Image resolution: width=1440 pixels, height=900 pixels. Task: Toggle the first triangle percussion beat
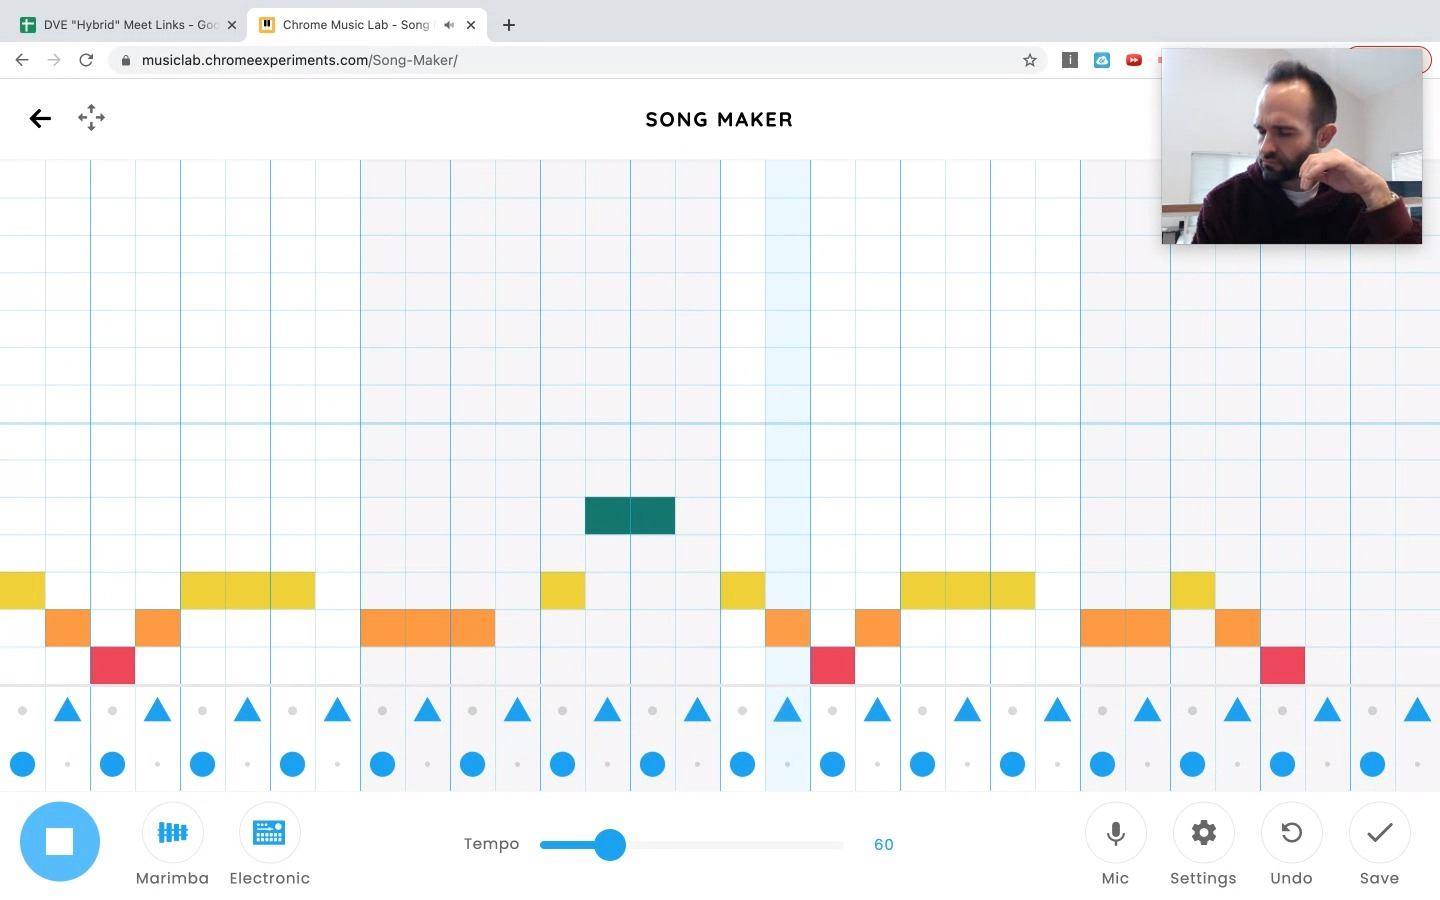point(68,711)
